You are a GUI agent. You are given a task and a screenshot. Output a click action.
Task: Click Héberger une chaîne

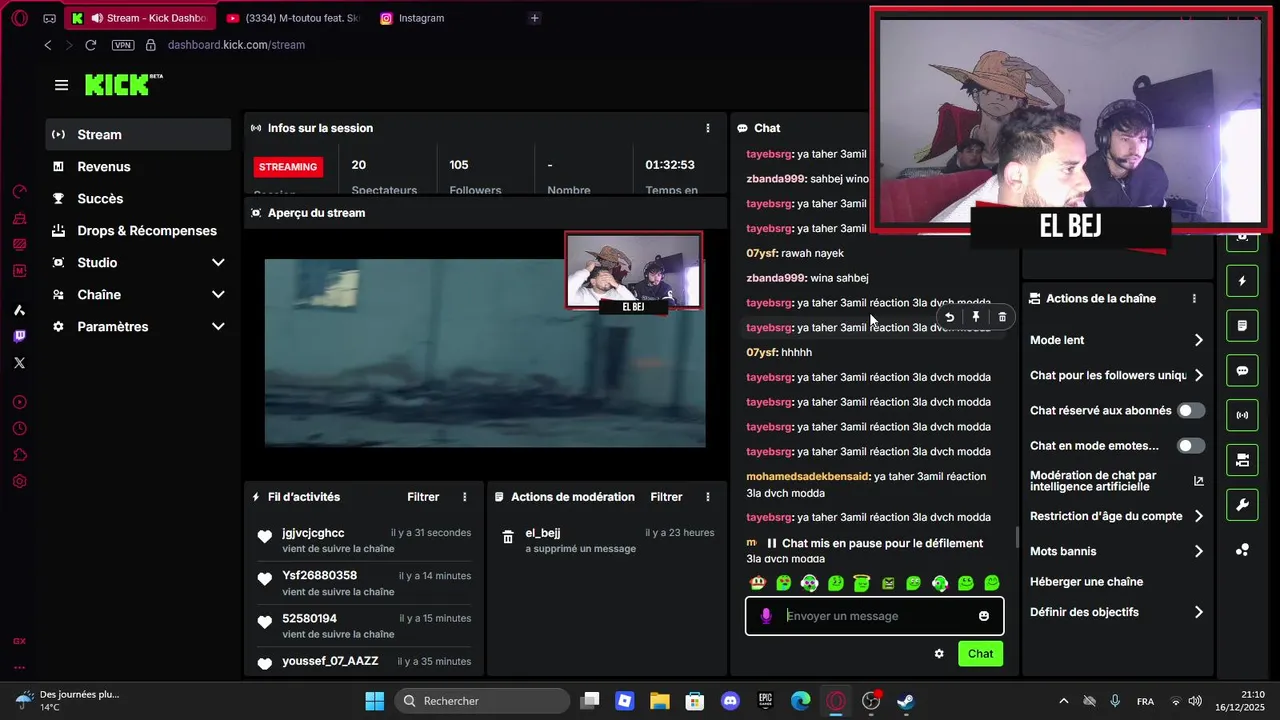tap(1086, 582)
